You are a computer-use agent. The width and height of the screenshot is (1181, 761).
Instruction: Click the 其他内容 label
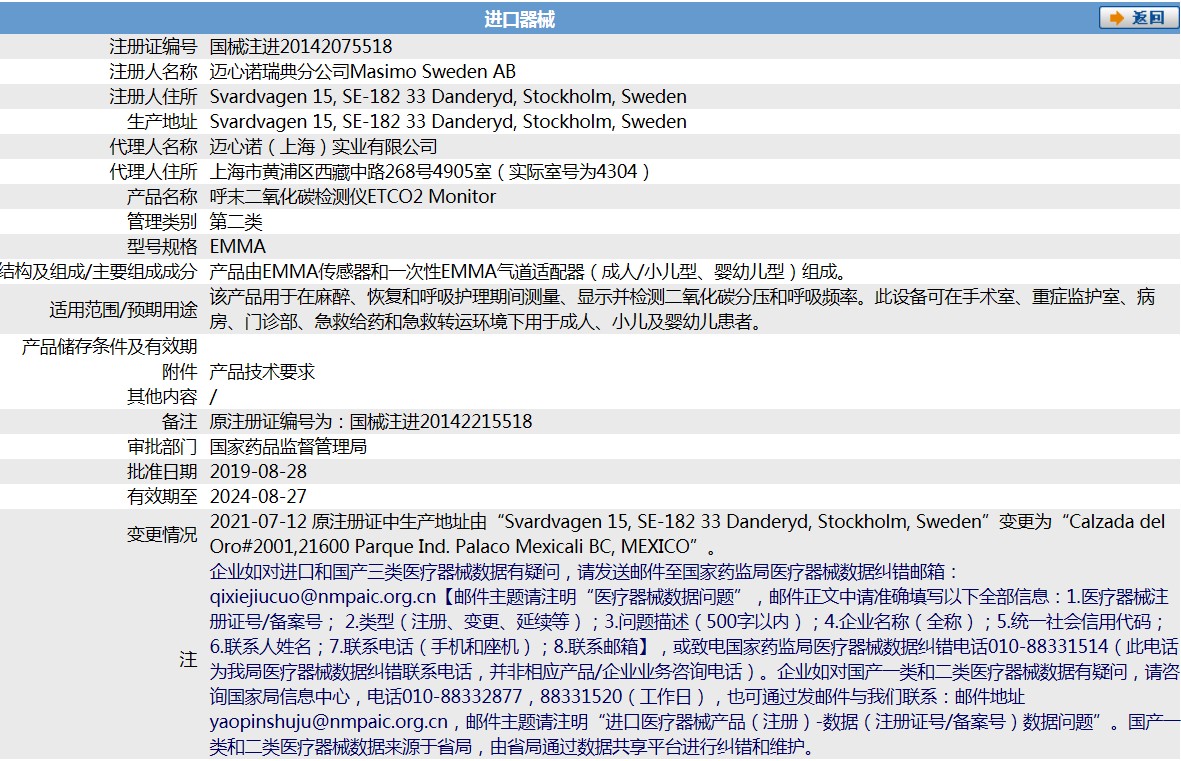tap(162, 396)
